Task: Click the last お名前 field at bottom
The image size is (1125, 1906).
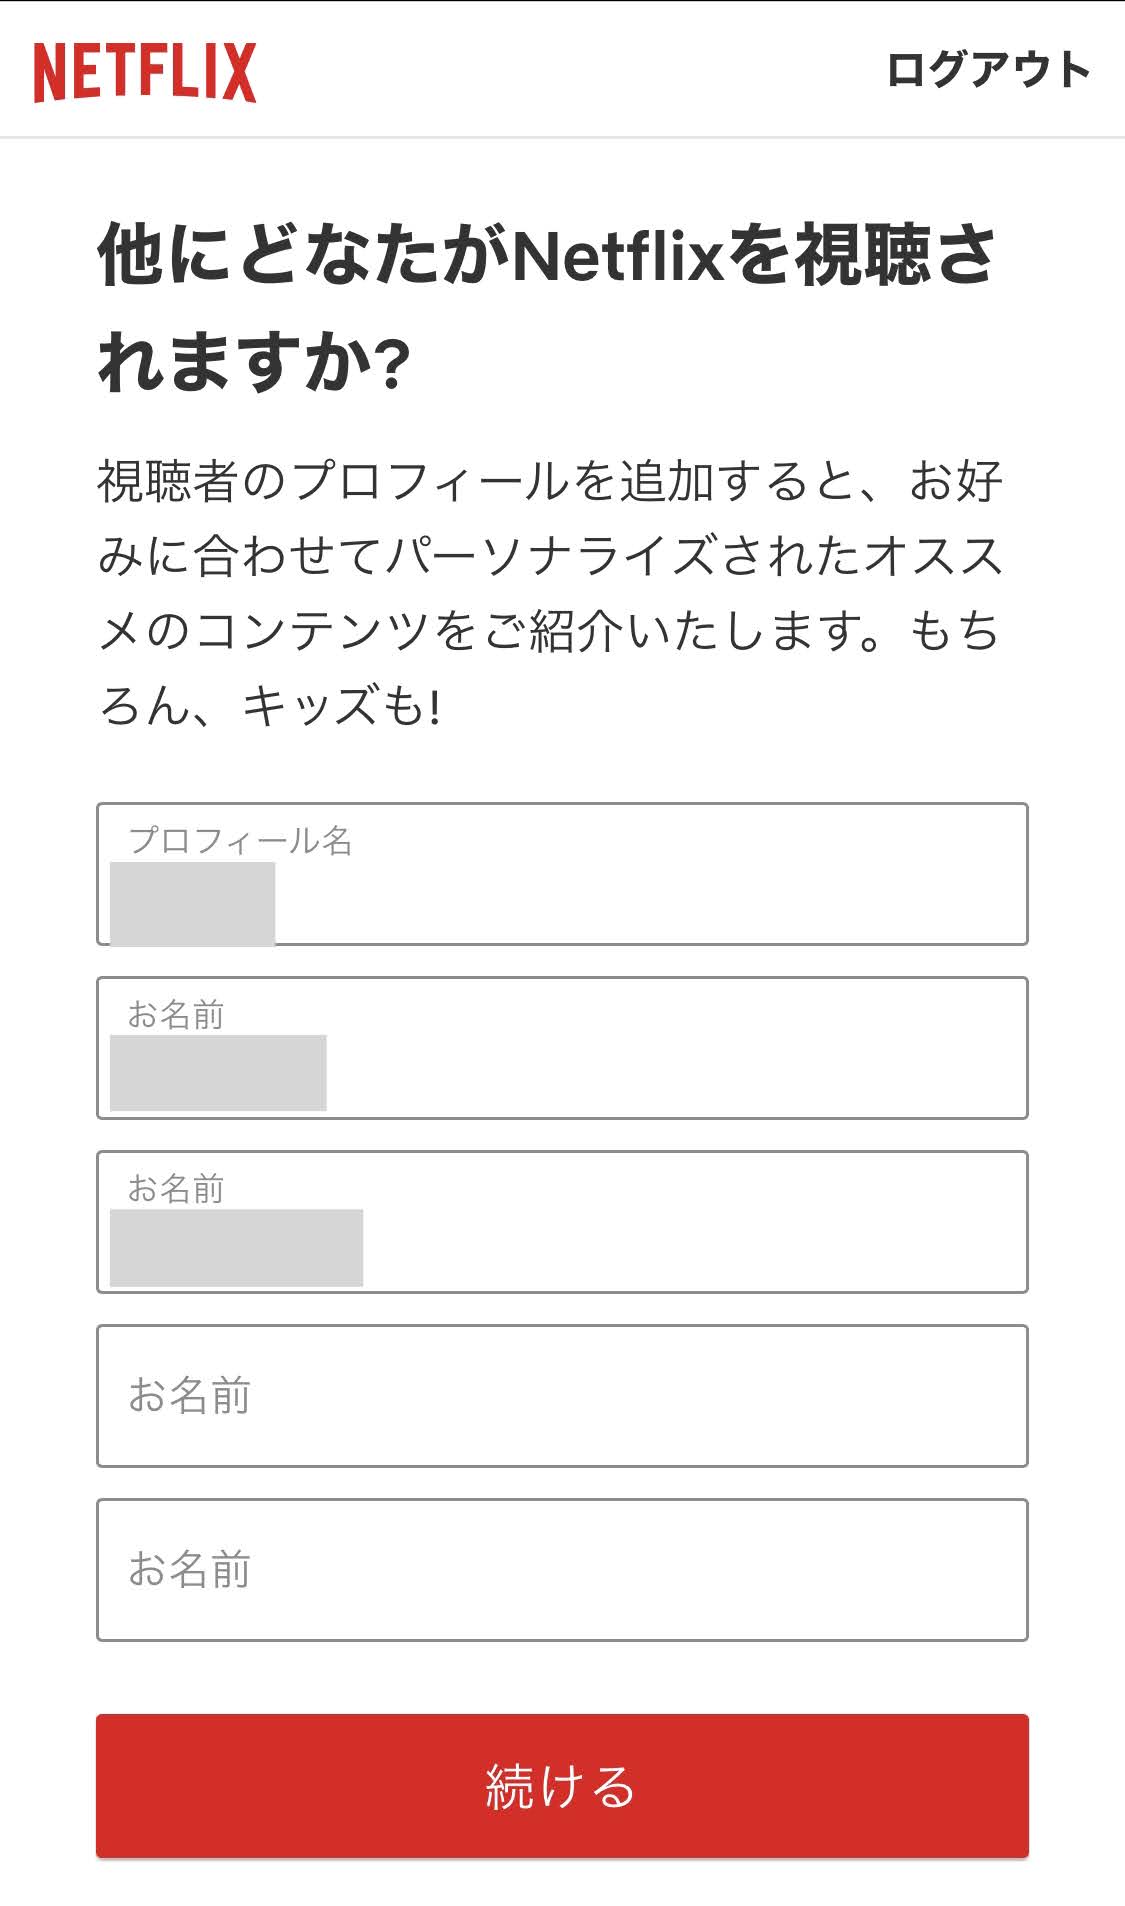Action: tap(562, 1570)
